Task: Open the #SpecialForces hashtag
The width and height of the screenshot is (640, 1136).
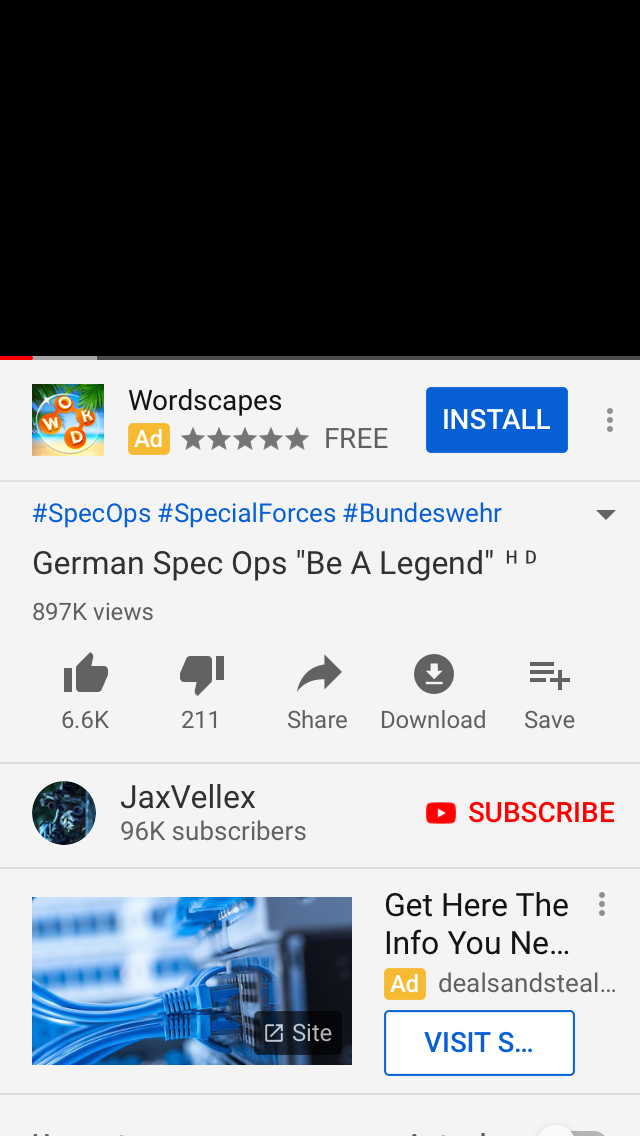Action: (x=246, y=514)
